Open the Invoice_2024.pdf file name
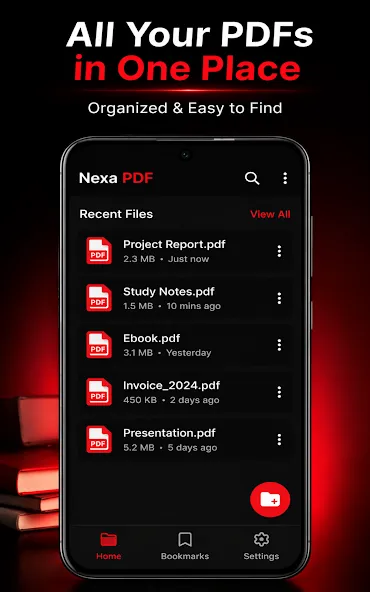The height and width of the screenshot is (592, 370). (172, 385)
